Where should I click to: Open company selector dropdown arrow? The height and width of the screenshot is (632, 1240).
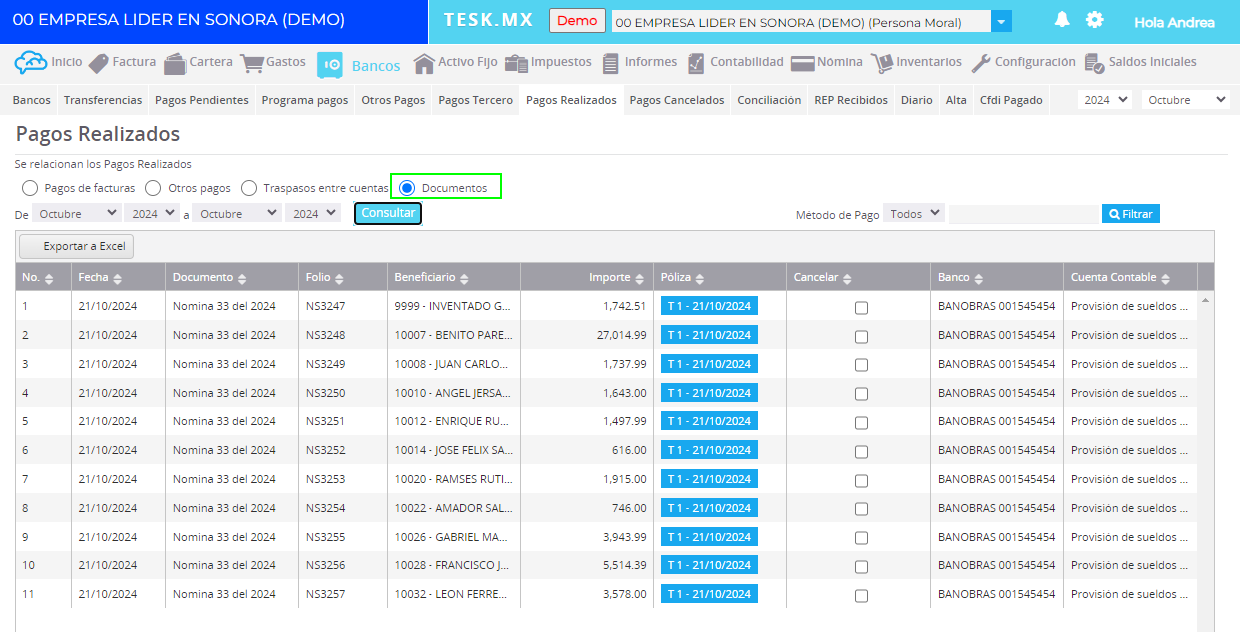point(1001,22)
